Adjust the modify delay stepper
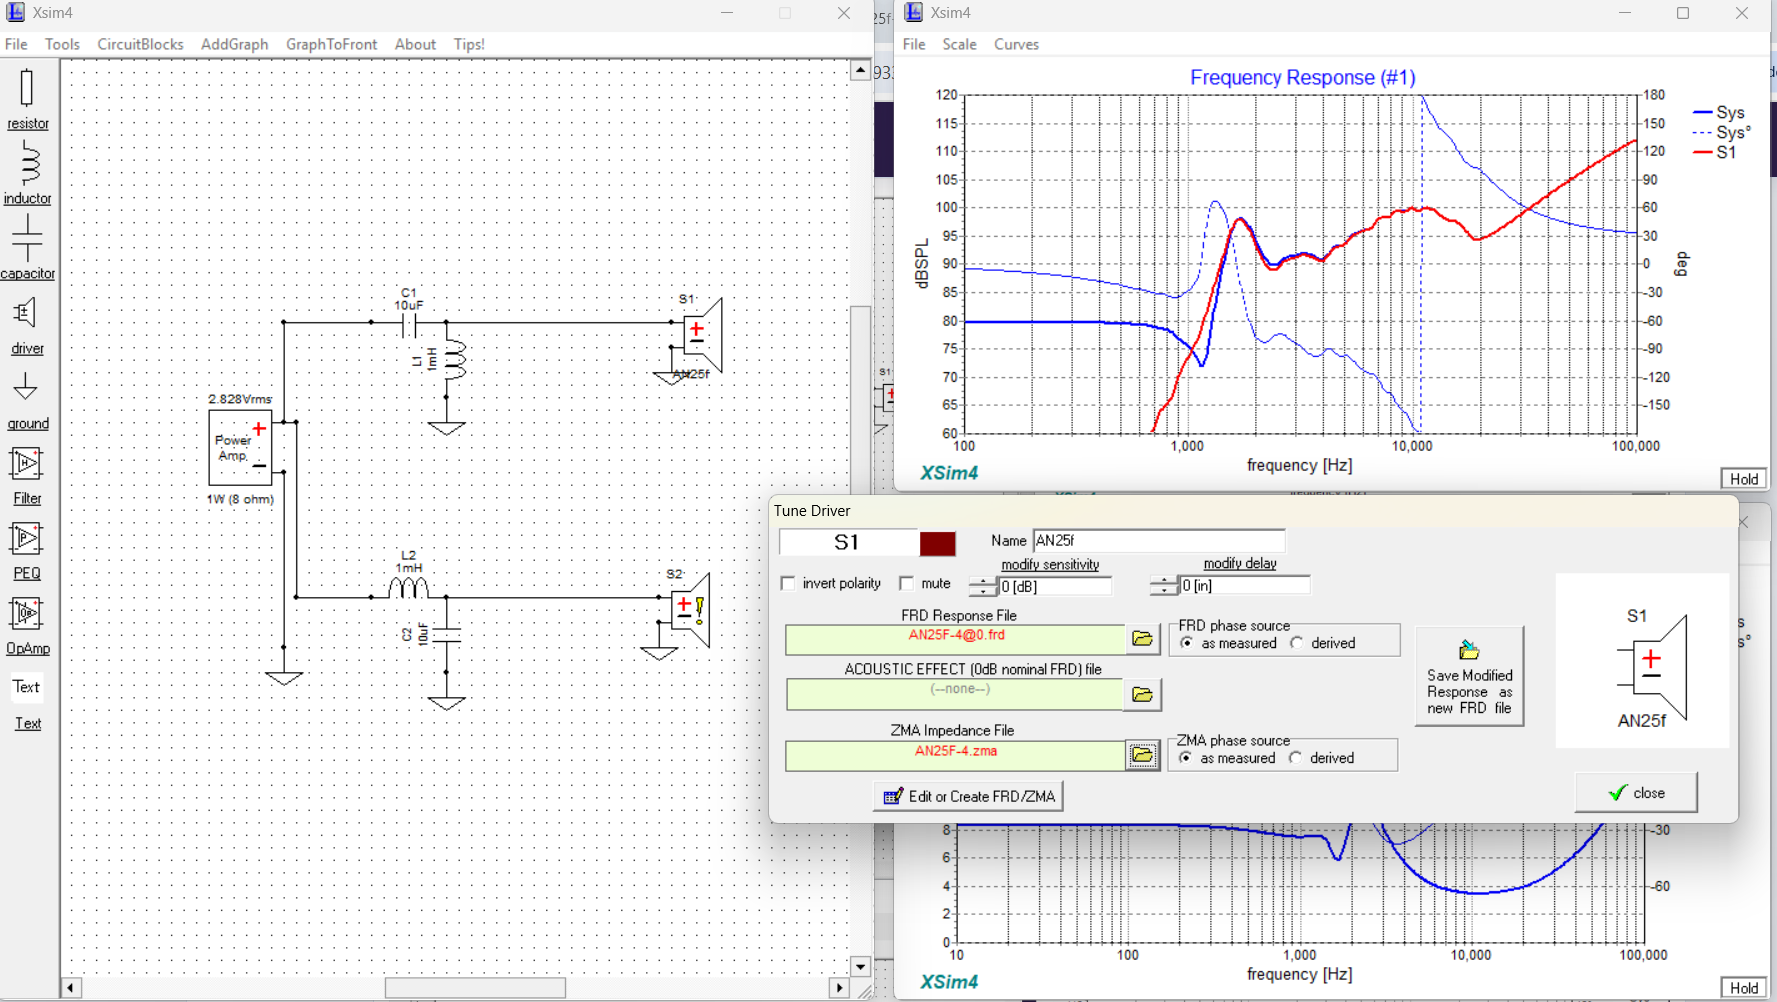This screenshot has height=1002, width=1777. click(1164, 586)
